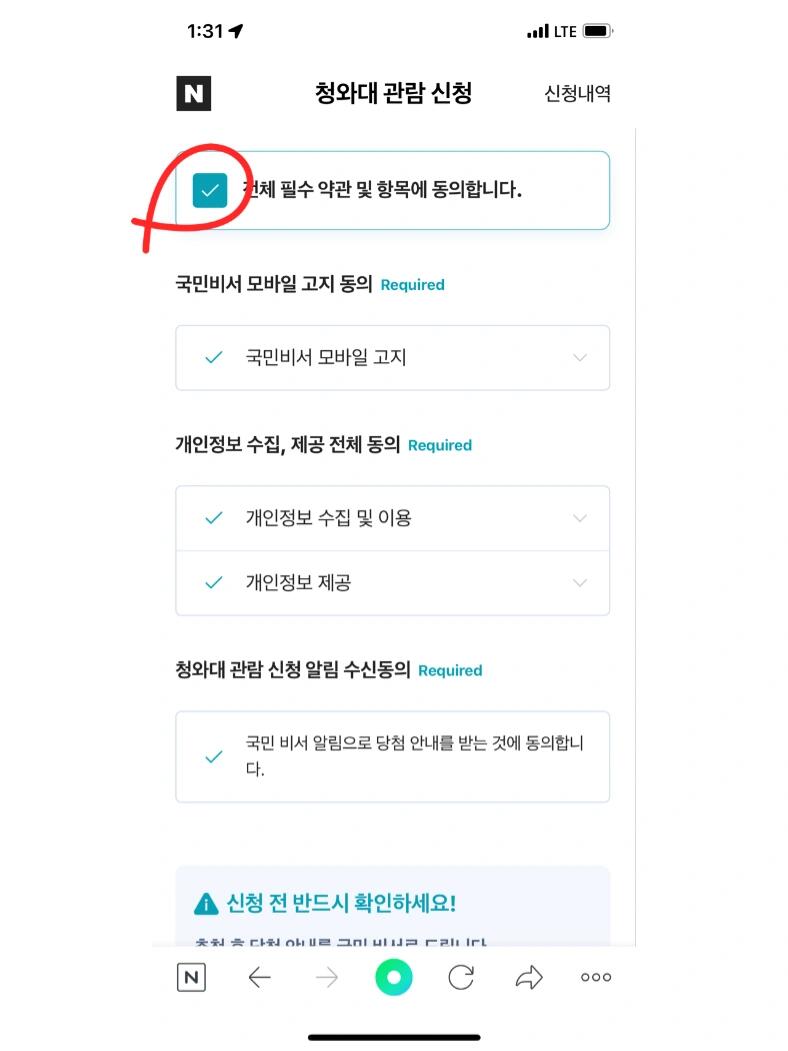
Task: Tap the warning triangle icon in notice
Action: tap(206, 904)
